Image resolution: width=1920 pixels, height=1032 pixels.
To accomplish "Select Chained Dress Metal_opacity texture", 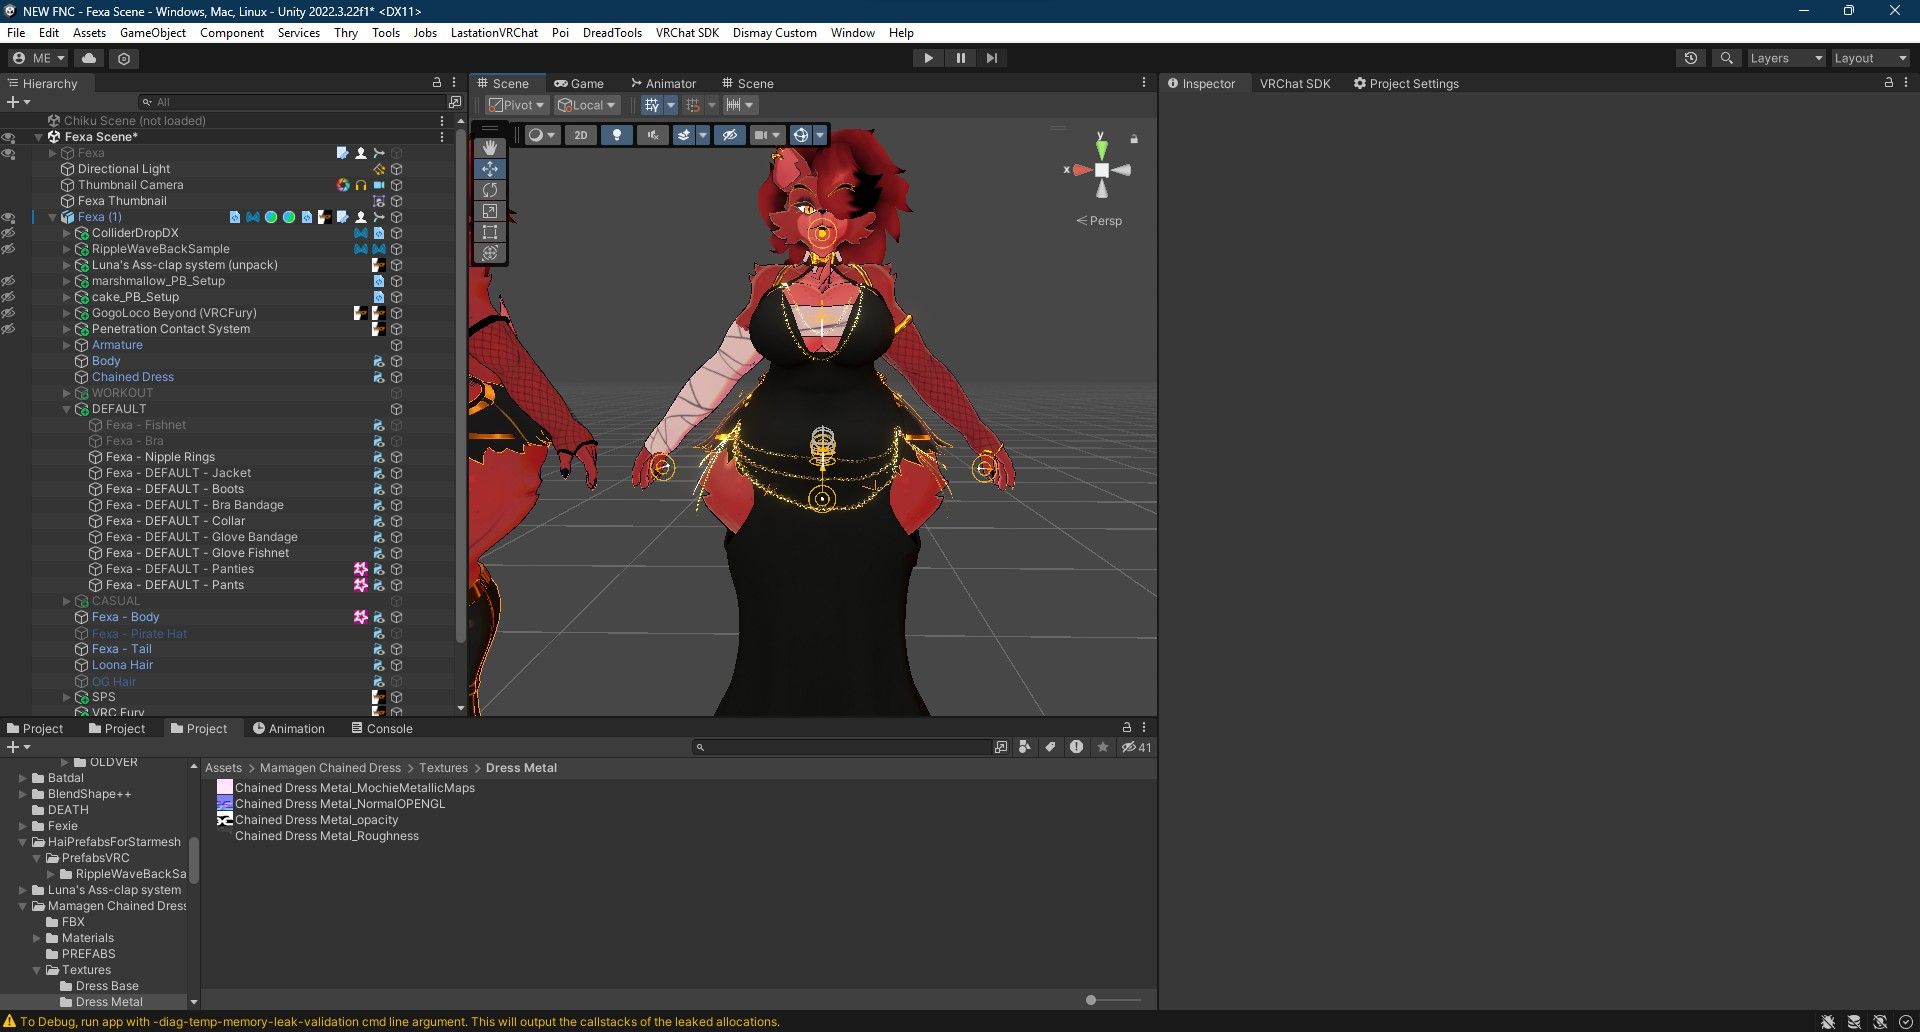I will 316,820.
